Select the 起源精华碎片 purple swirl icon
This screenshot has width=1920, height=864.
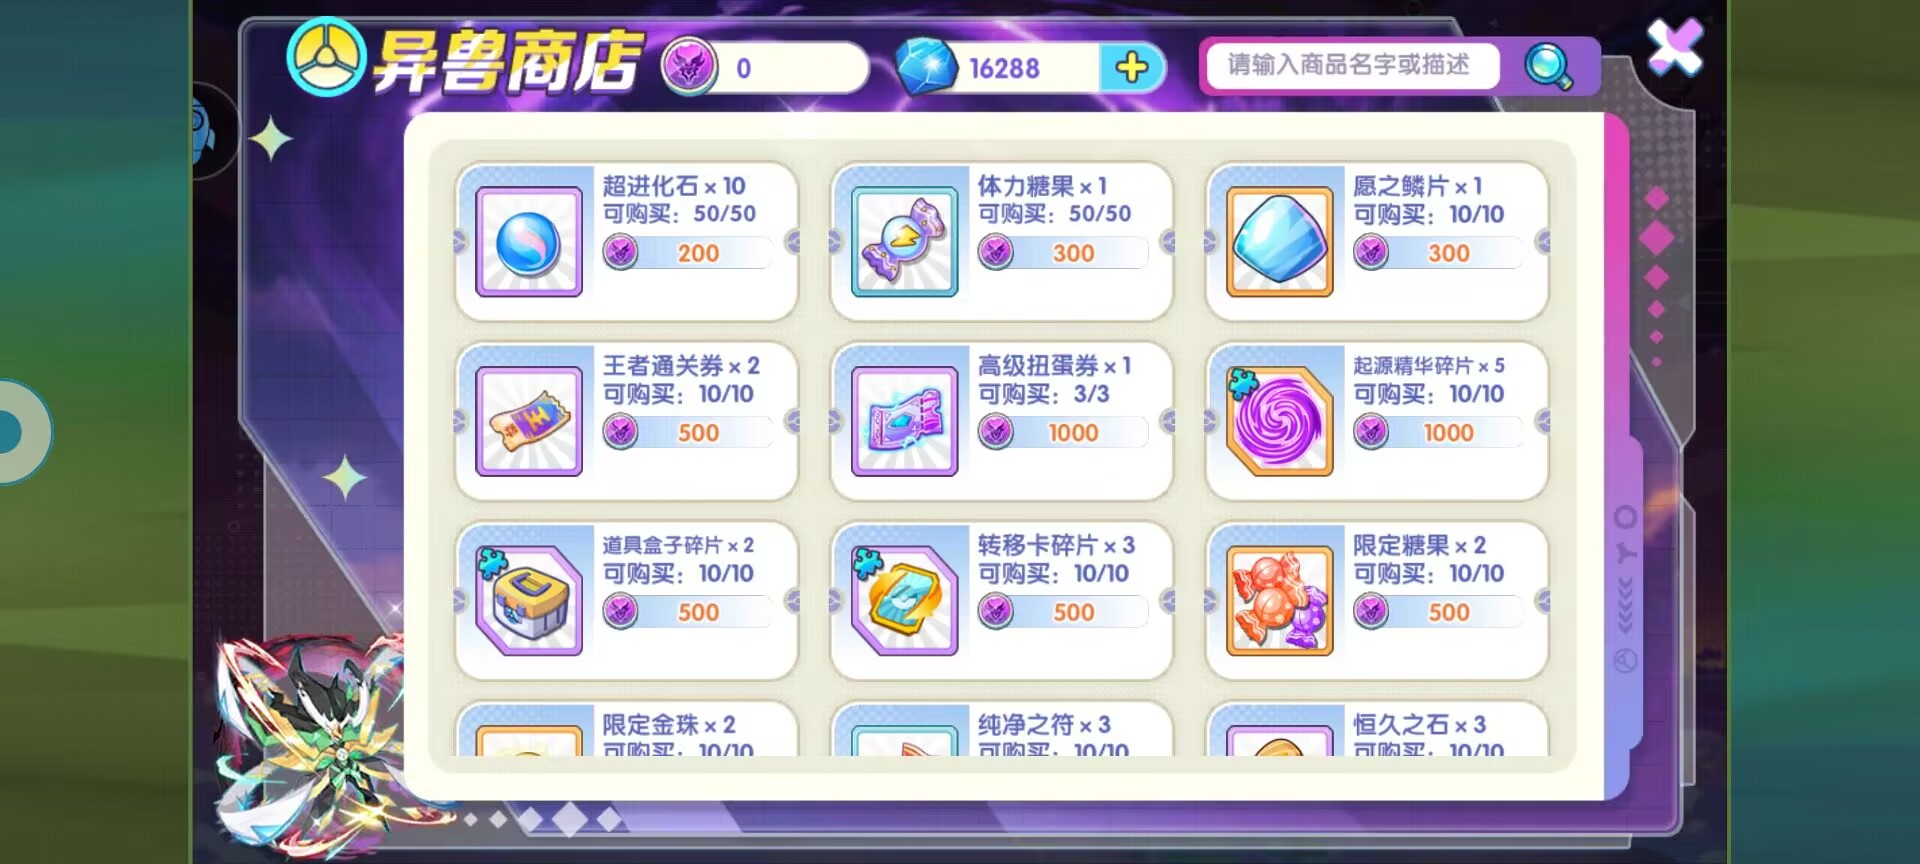(x=1279, y=421)
